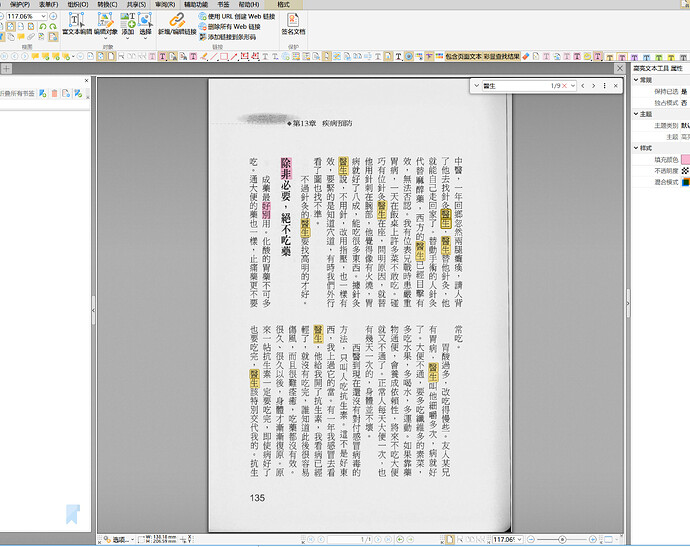The width and height of the screenshot is (690, 547).
Task: Toggle the 独占模式 property value
Action: [x=685, y=103]
